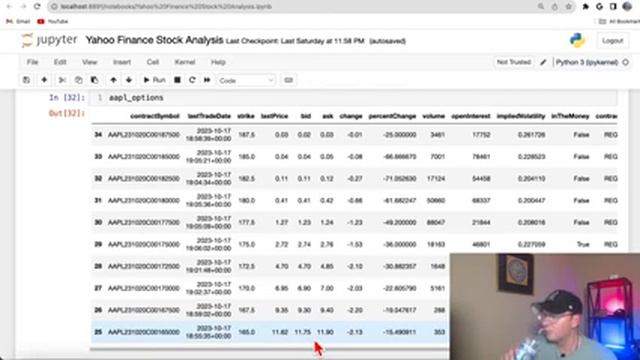Click the Out[32] output prompt area

[67, 113]
